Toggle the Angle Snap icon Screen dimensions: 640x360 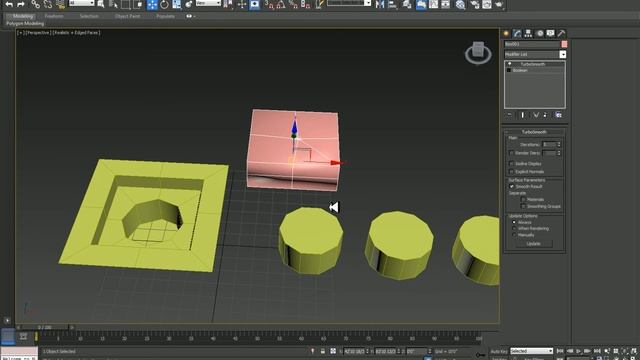click(281, 4)
